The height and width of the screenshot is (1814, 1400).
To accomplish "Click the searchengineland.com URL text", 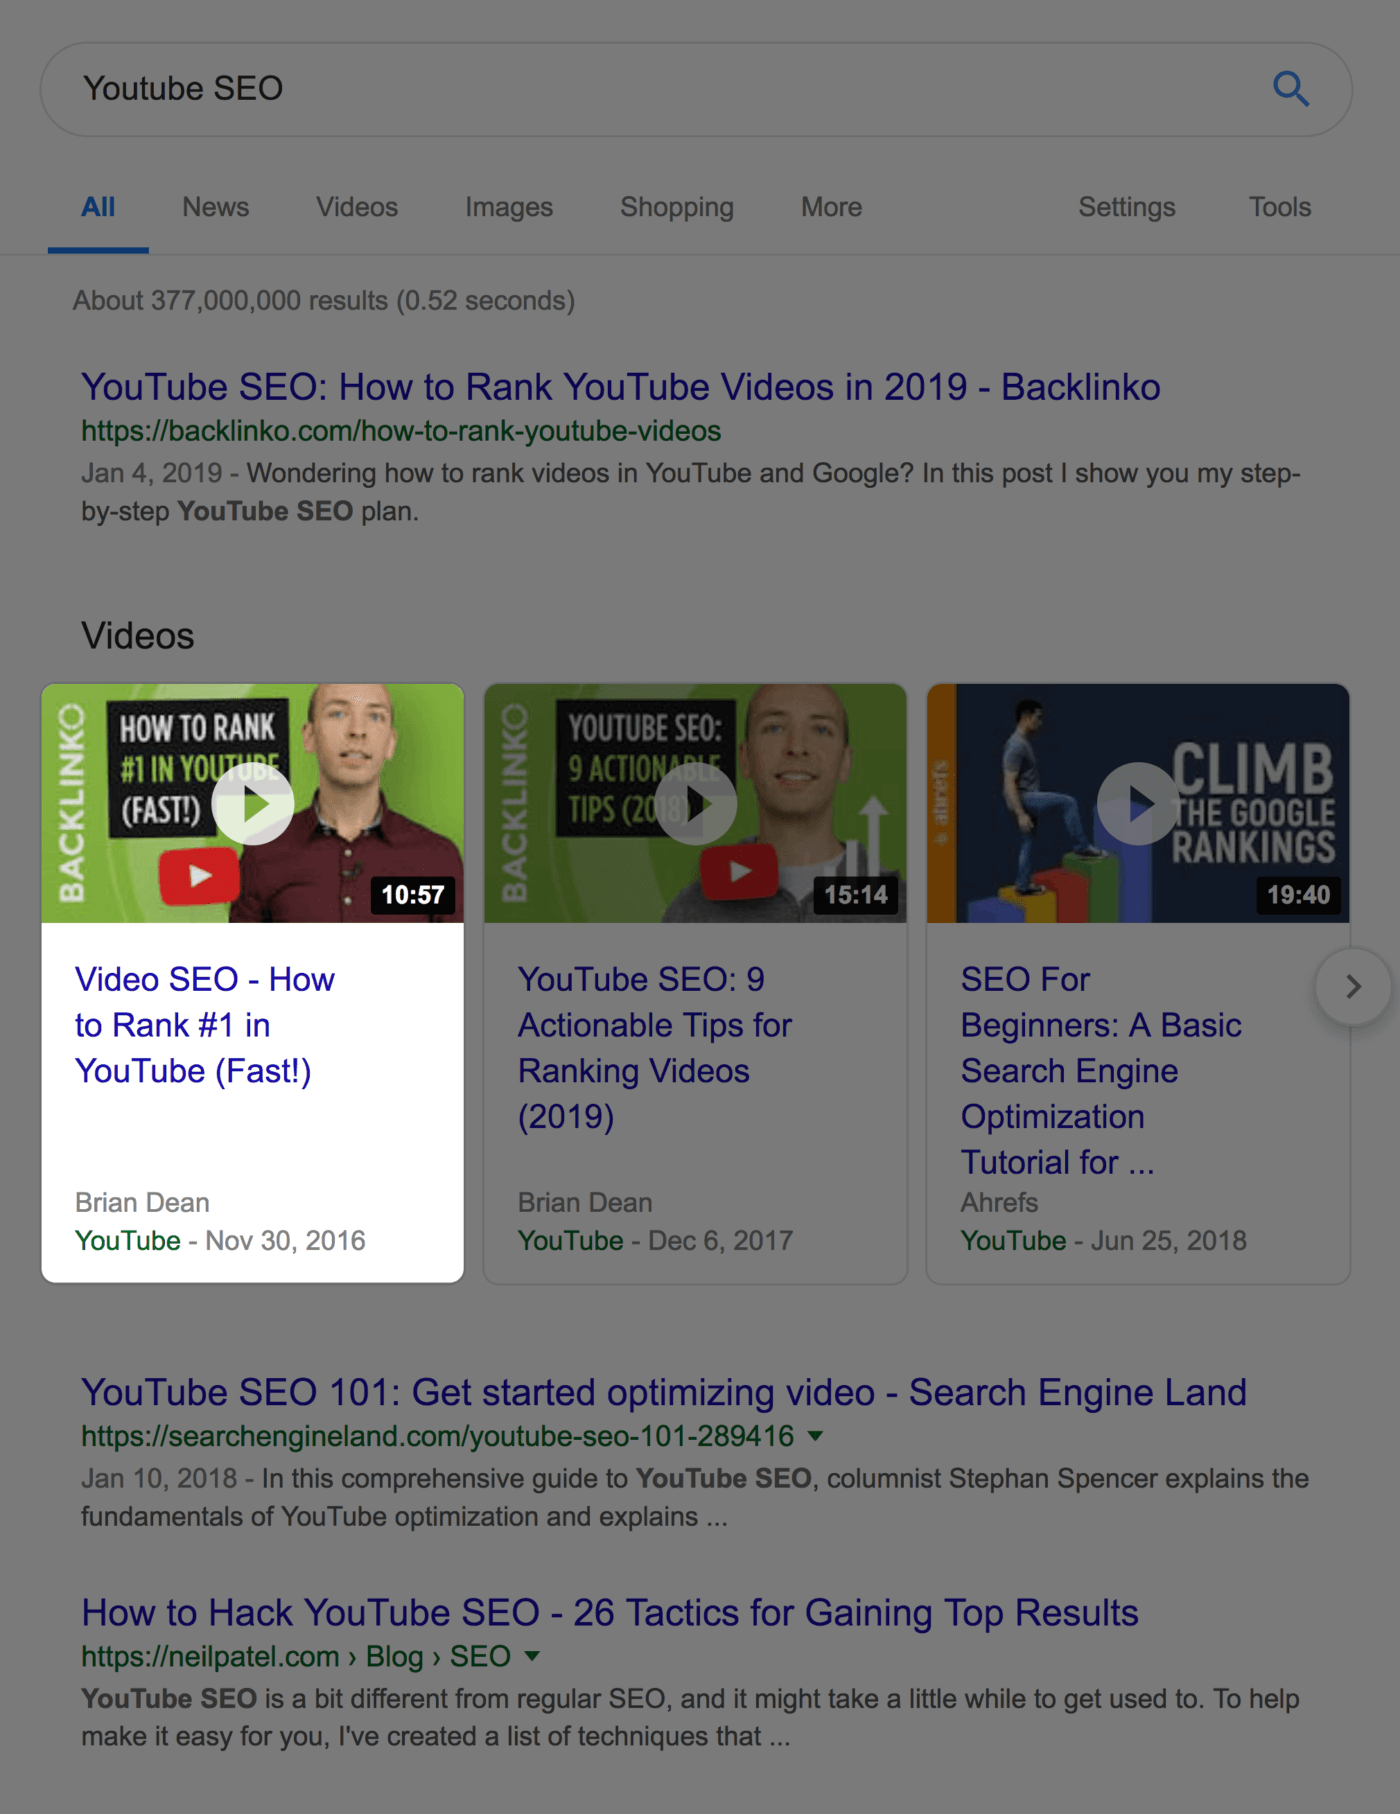I will point(438,1436).
